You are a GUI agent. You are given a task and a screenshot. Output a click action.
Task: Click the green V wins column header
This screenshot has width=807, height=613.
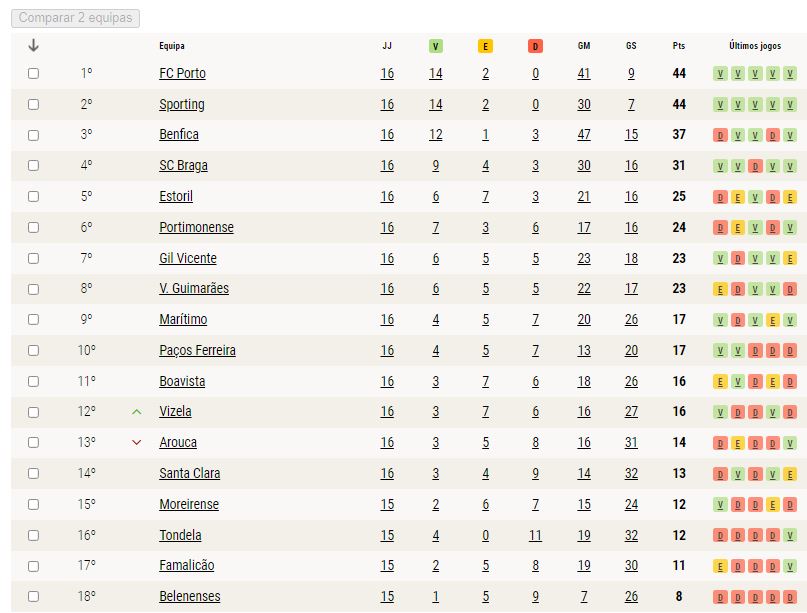point(435,46)
